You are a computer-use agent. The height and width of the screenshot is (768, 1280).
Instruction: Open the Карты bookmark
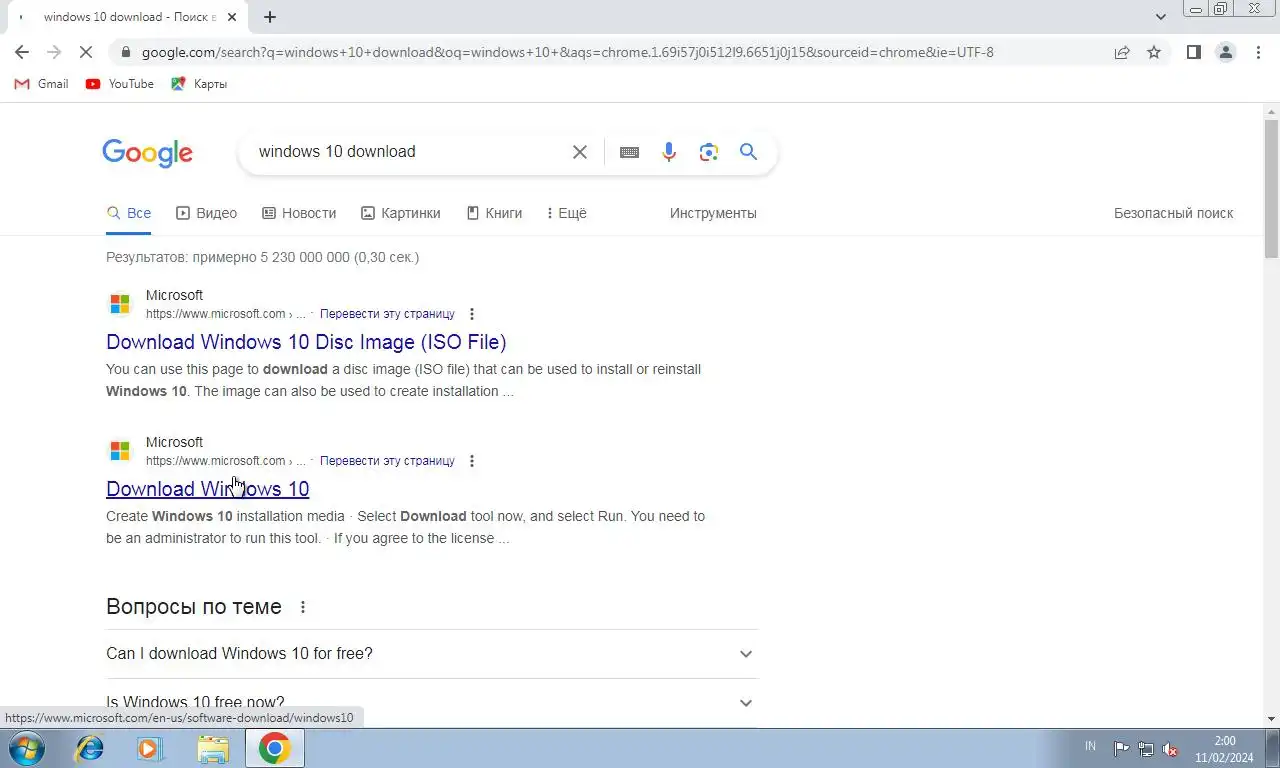(x=199, y=84)
